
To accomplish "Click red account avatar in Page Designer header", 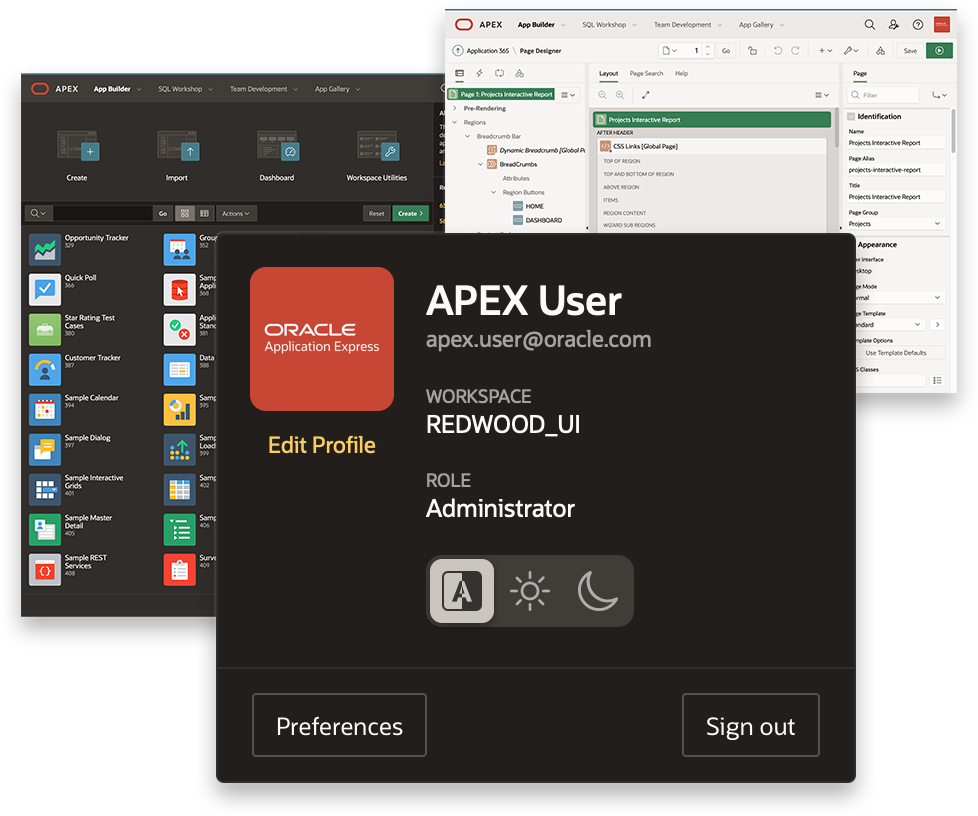I will [x=942, y=25].
